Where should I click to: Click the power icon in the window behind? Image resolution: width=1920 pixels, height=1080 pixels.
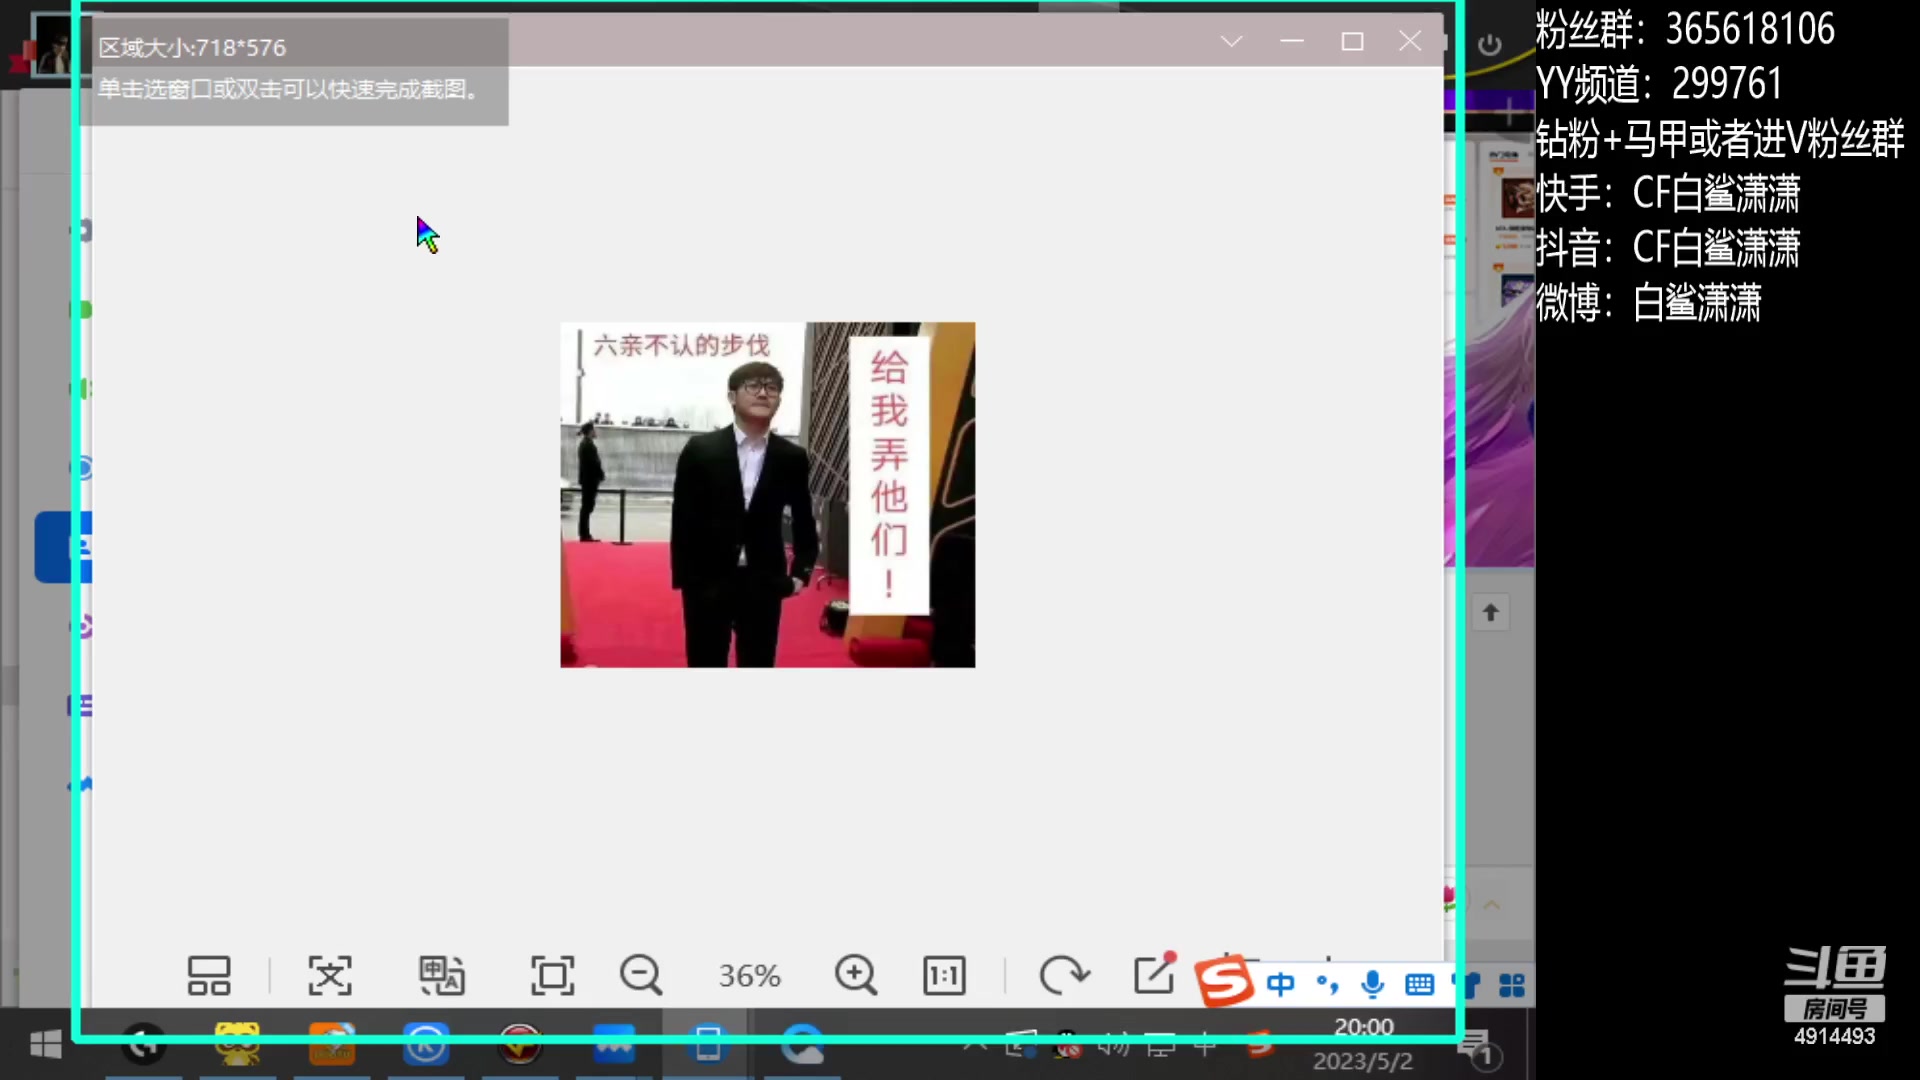(1490, 44)
